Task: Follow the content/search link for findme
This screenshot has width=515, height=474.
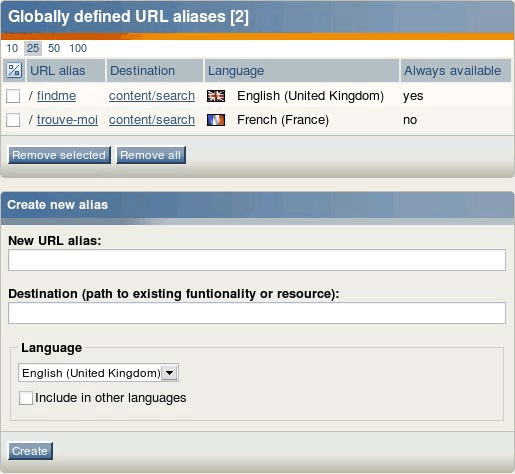Action: 152,96
